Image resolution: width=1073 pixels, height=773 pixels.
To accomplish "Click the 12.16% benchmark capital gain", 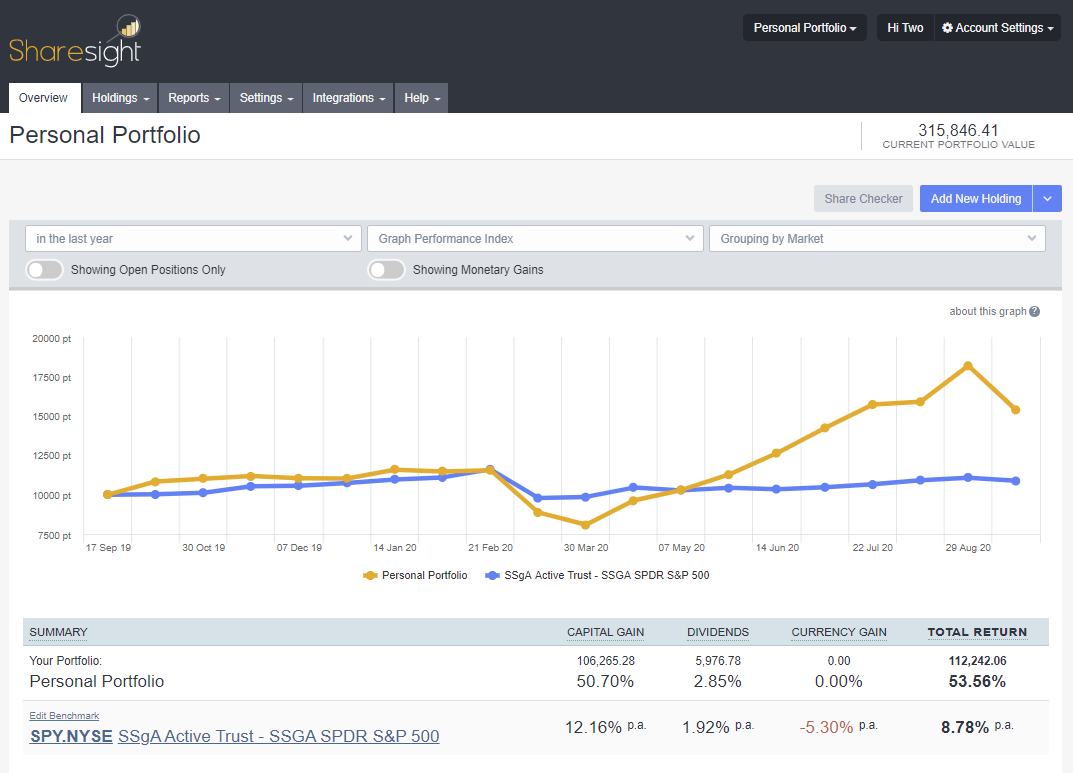I will point(593,727).
